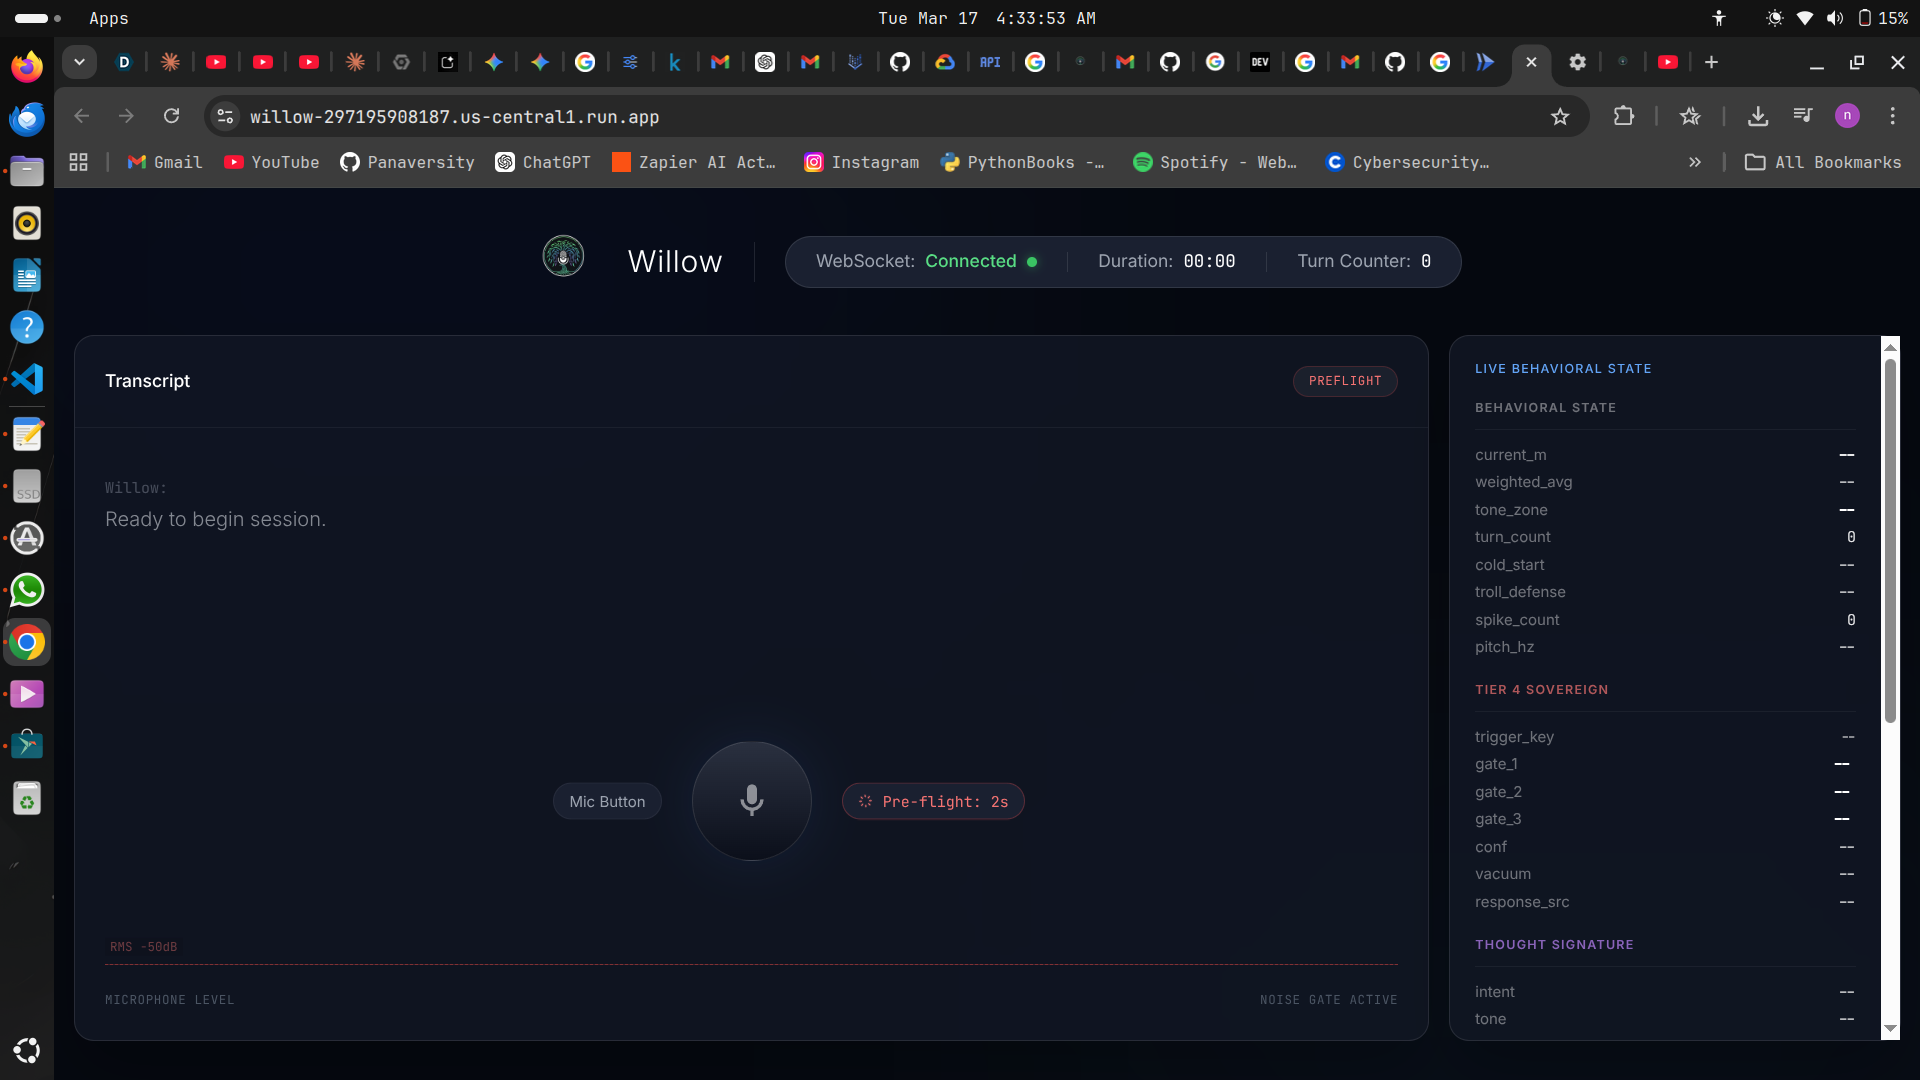
Task: Open the downloads icon in toolbar
Action: pyautogui.click(x=1757, y=116)
